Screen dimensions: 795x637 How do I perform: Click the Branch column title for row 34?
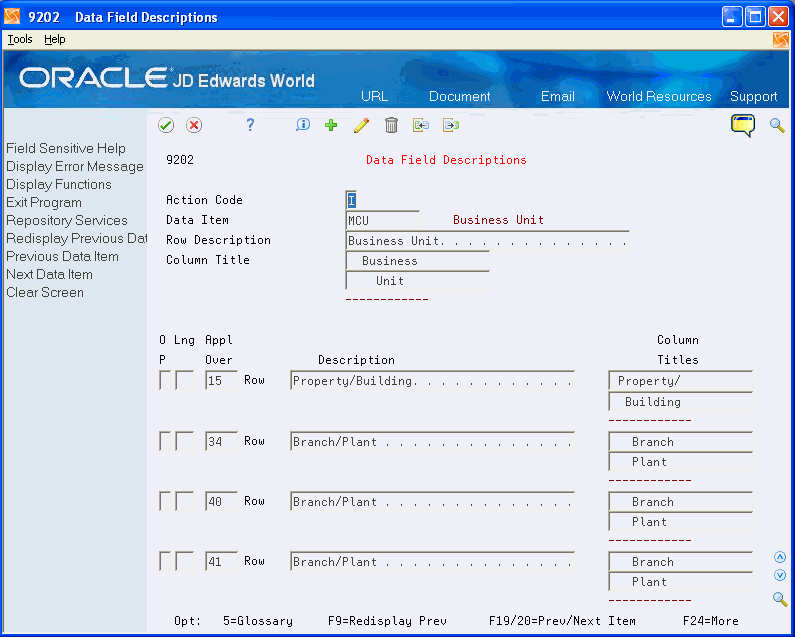pos(680,442)
